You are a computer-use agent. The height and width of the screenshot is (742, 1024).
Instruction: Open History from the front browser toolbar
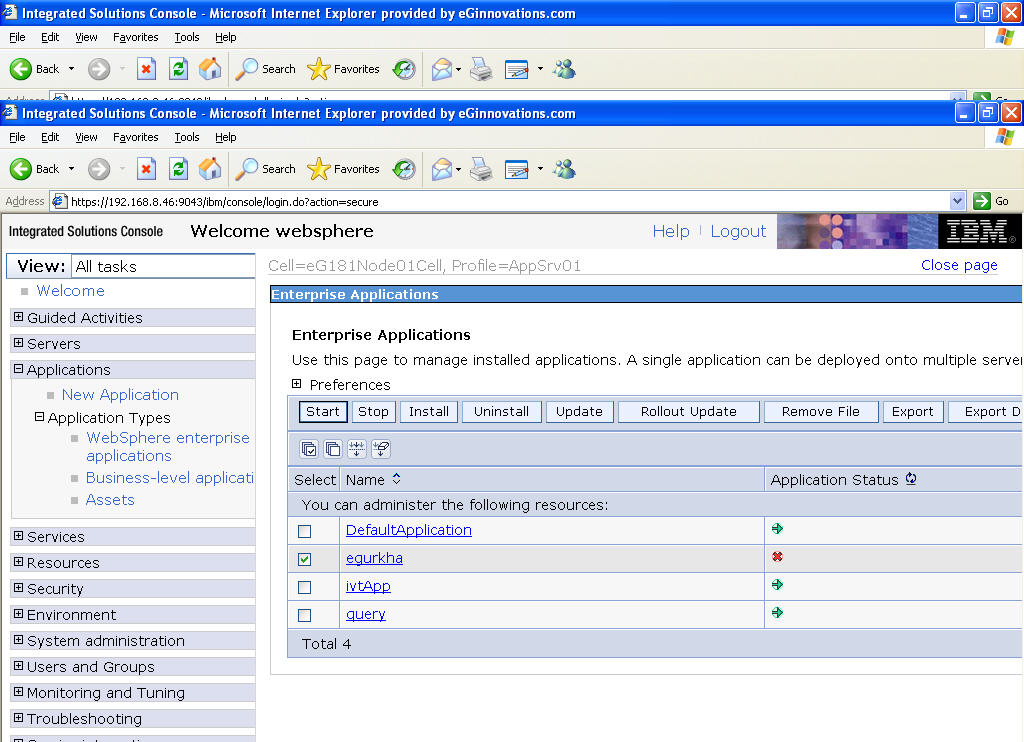[404, 169]
